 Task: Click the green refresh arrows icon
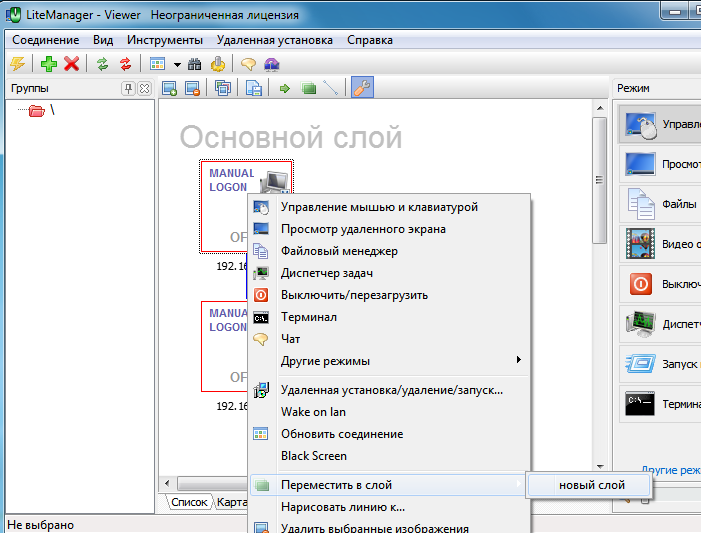point(102,64)
